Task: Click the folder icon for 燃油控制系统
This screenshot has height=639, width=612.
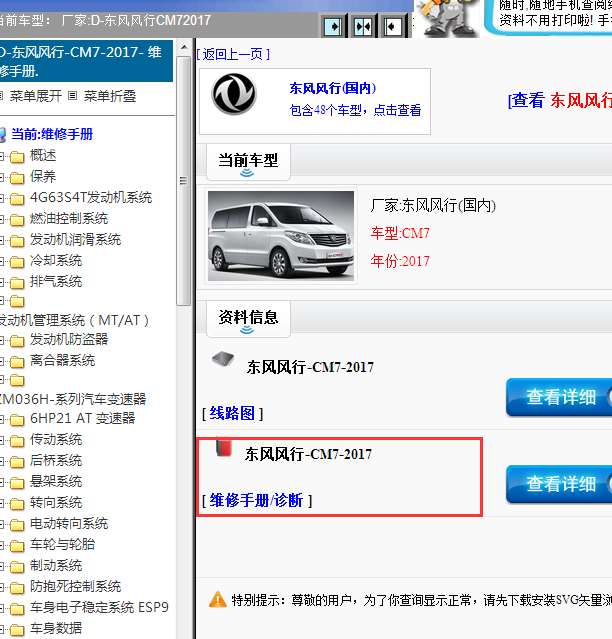Action: [17, 220]
